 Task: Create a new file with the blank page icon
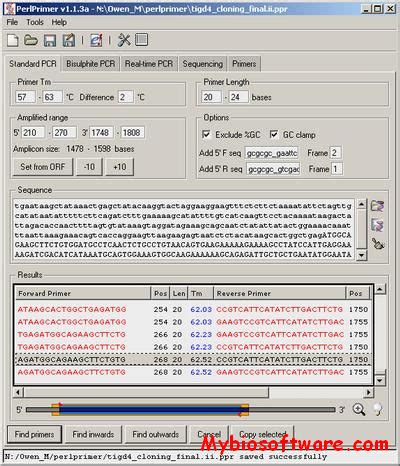tap(13, 40)
